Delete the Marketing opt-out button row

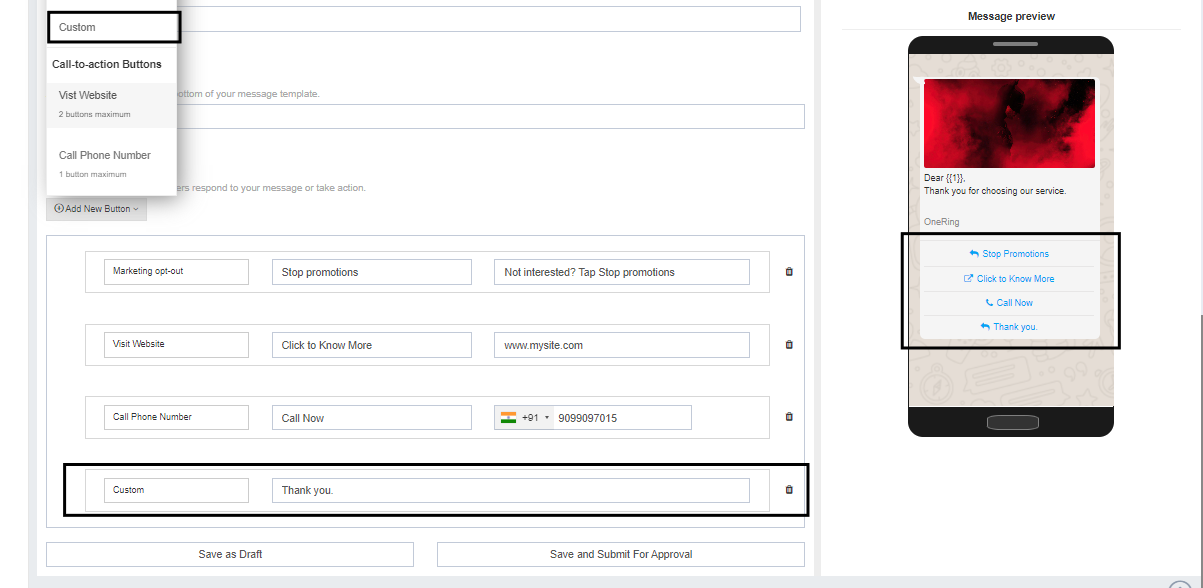tap(789, 272)
